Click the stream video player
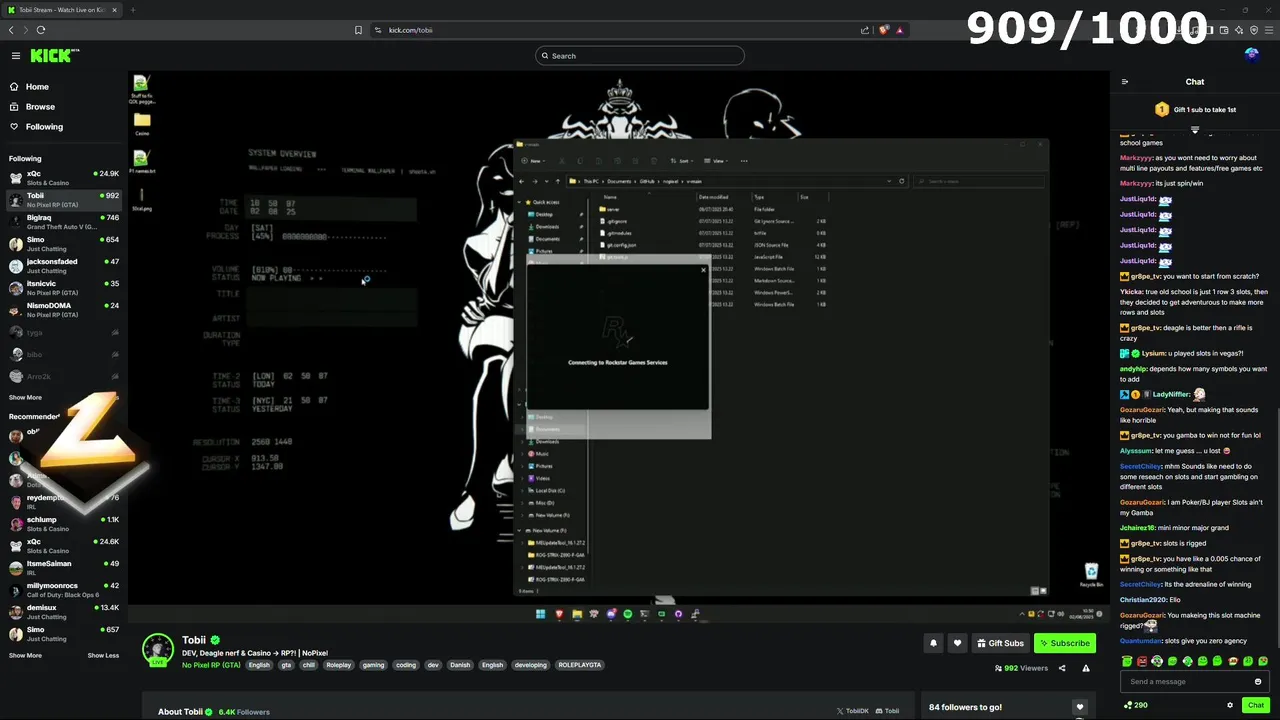This screenshot has height=720, width=1280. (618, 347)
